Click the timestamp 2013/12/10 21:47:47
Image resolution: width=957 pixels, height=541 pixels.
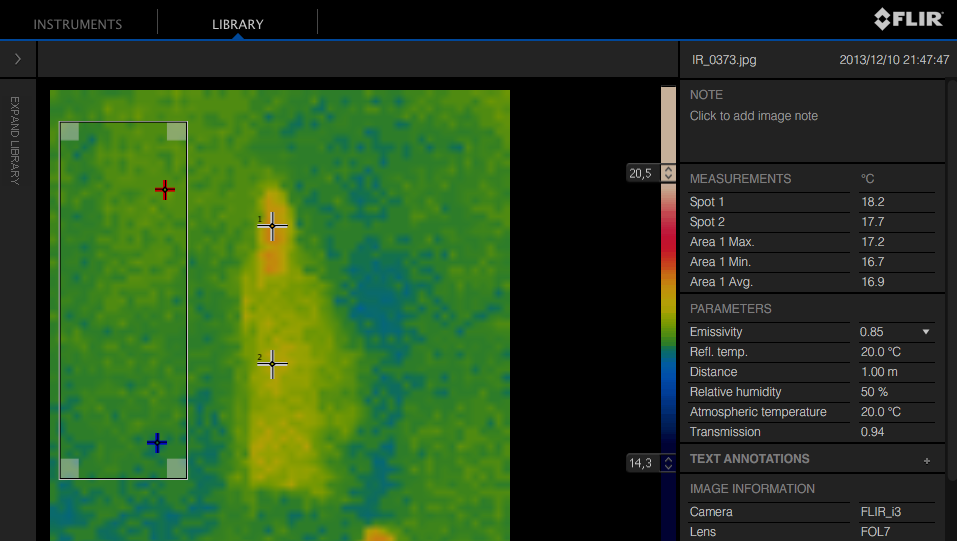tap(894, 60)
